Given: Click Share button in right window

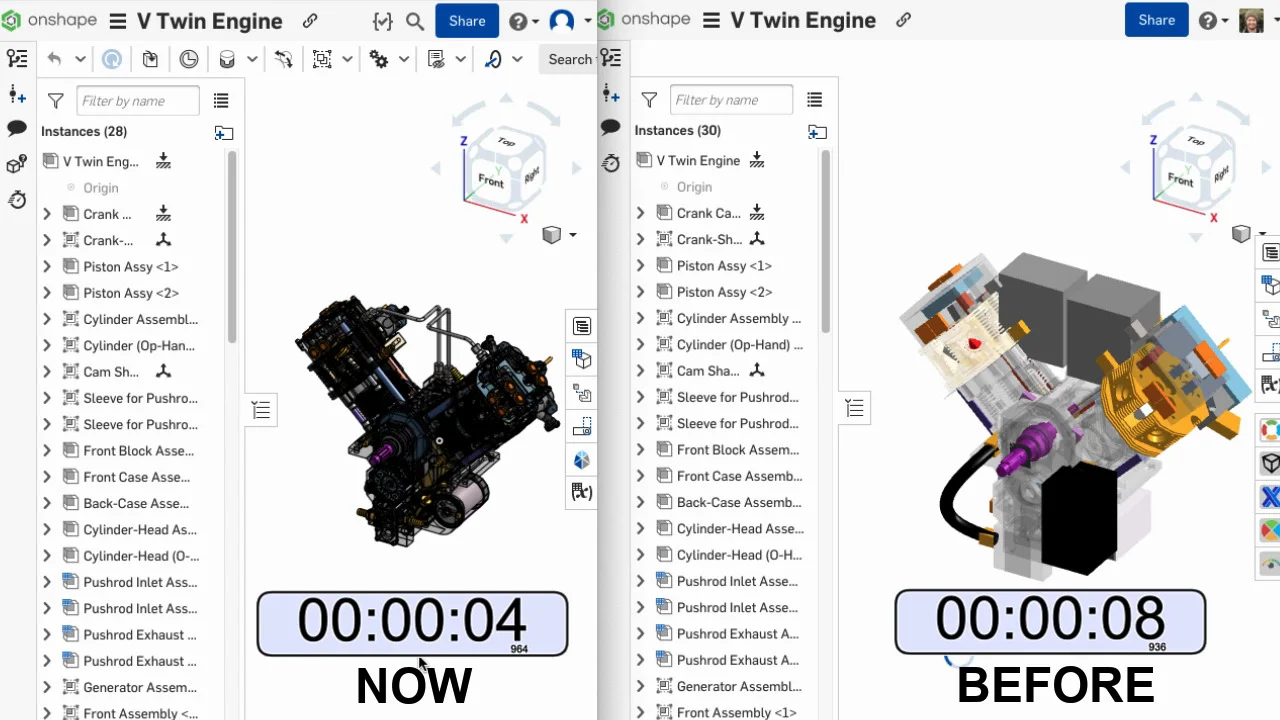Looking at the screenshot, I should click(x=1156, y=20).
